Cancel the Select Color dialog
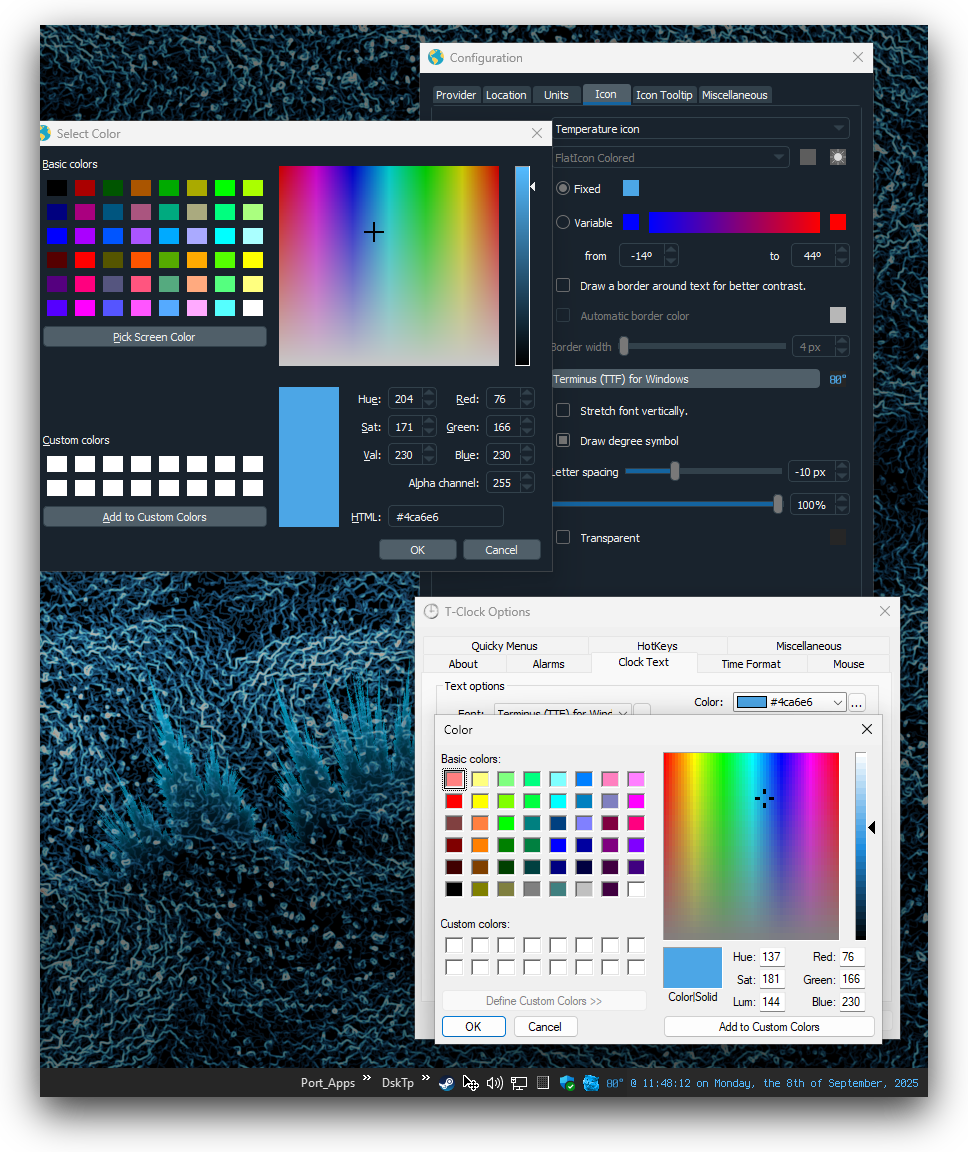Viewport: 968px width, 1152px height. [x=502, y=550]
